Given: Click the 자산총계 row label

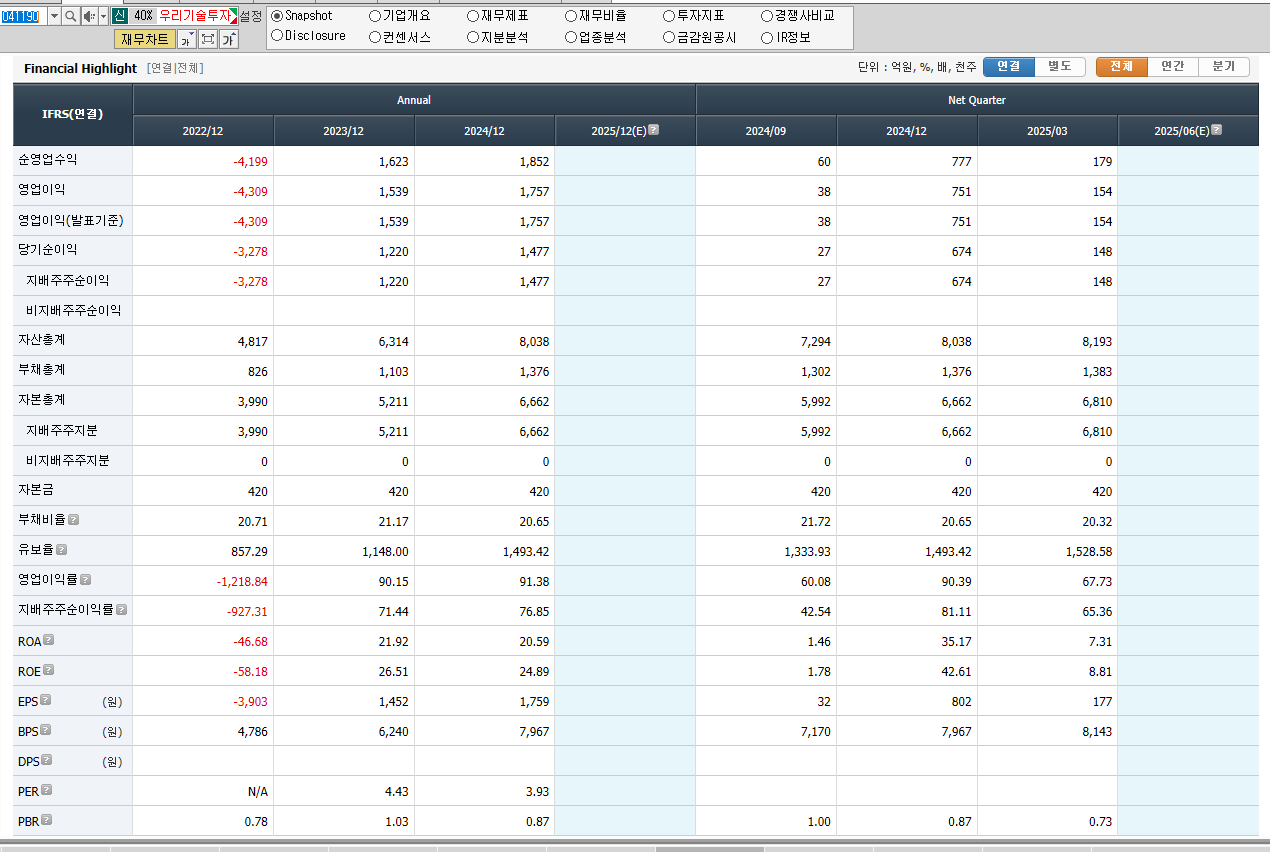Looking at the screenshot, I should coord(41,340).
